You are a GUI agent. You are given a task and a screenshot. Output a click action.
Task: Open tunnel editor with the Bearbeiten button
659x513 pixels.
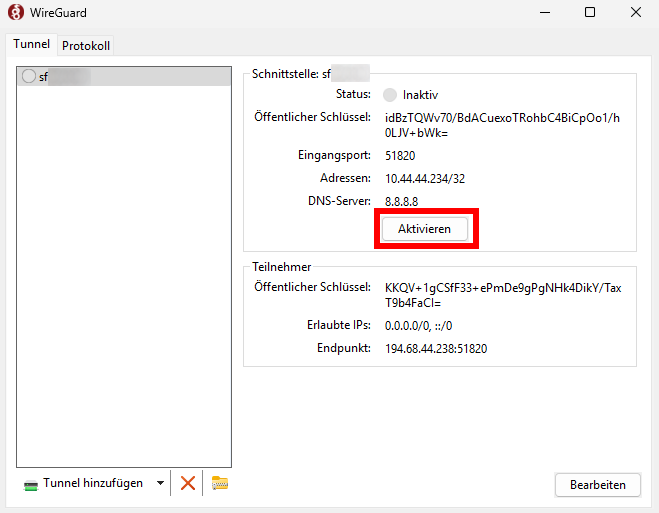click(x=598, y=485)
